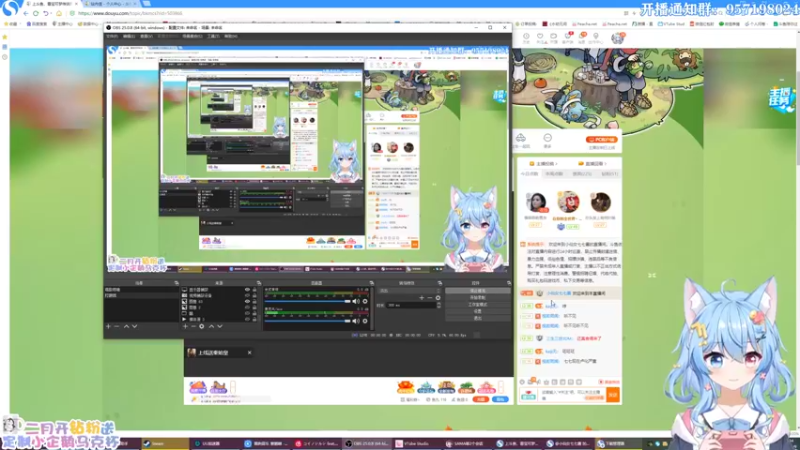
Task: Open OBS Scene Collection menu
Action: pos(192,36)
